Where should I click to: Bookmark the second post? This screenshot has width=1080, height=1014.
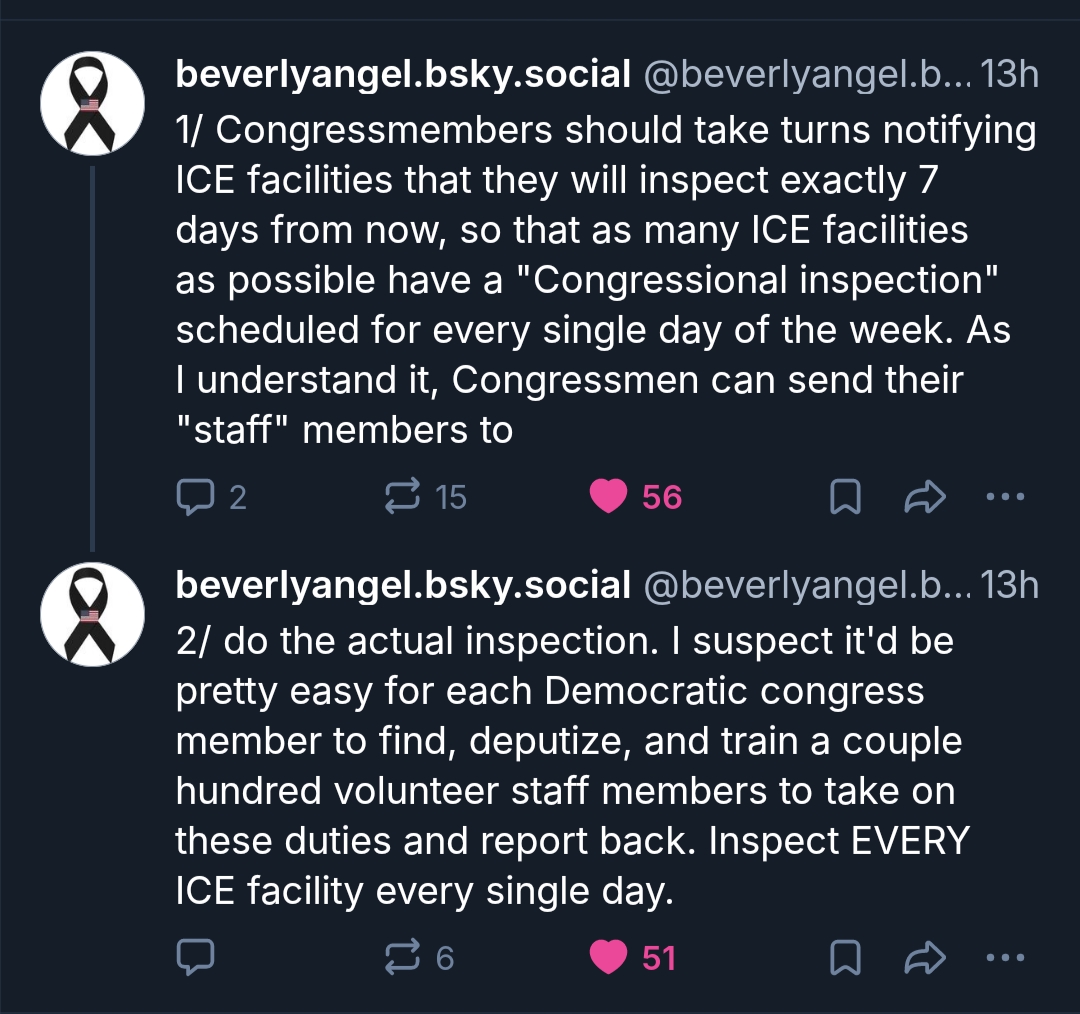tap(845, 958)
